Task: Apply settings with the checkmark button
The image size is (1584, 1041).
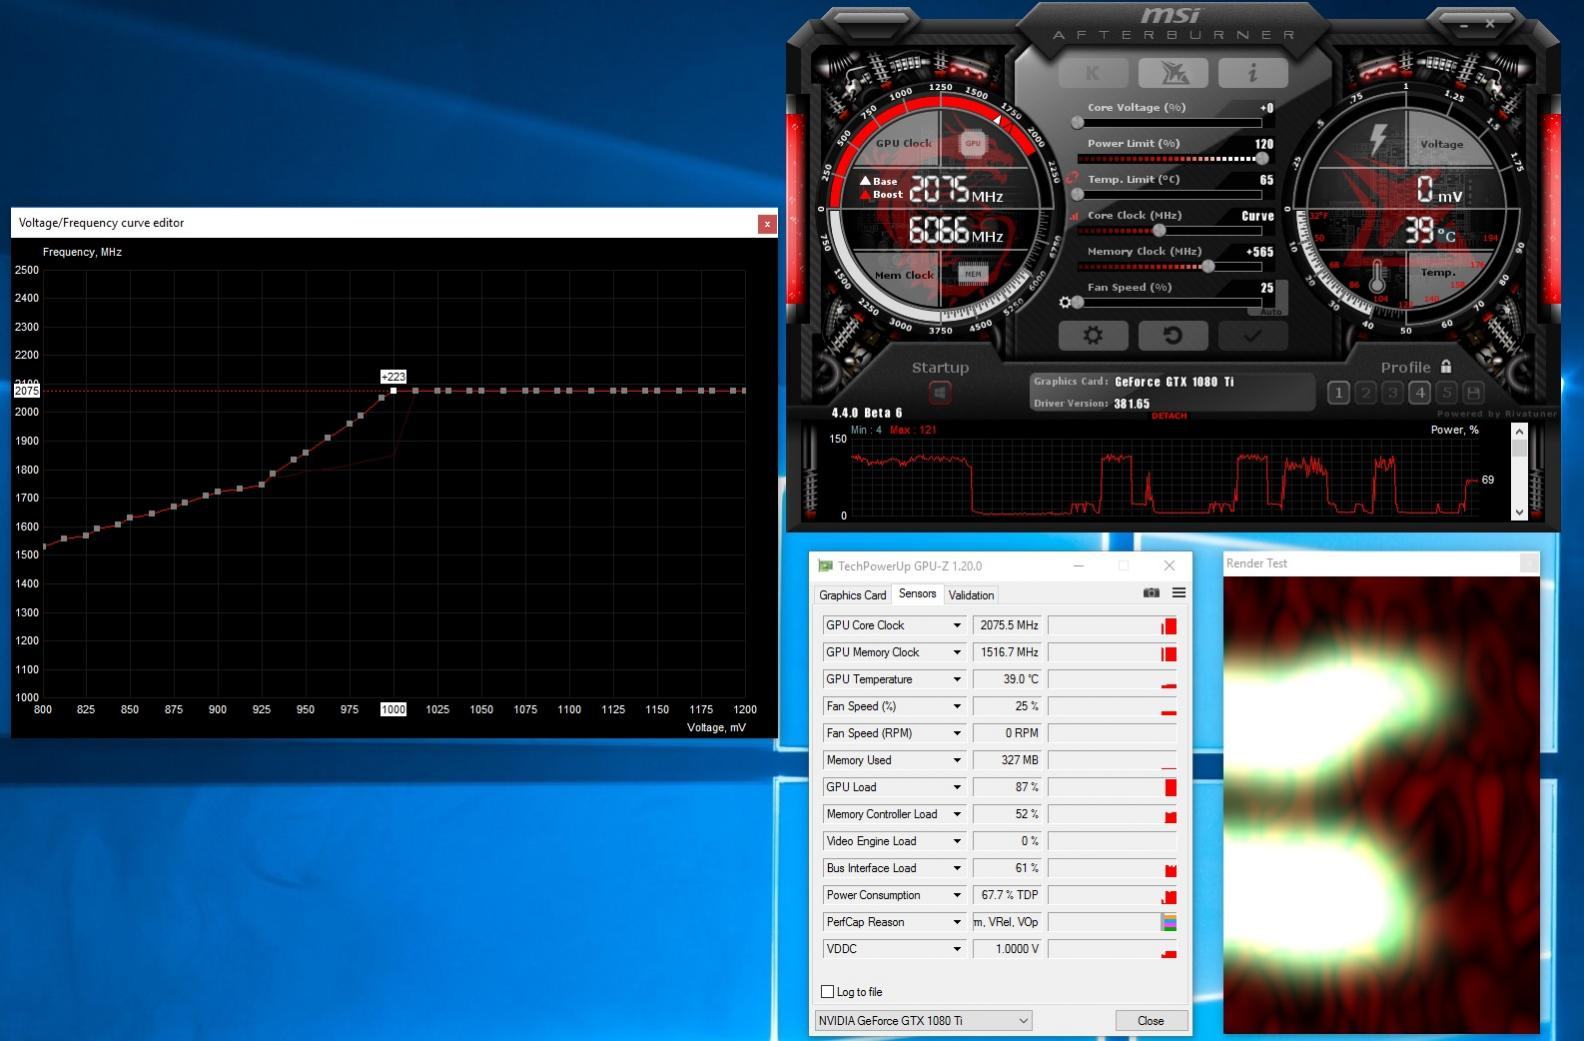Action: 1252,336
